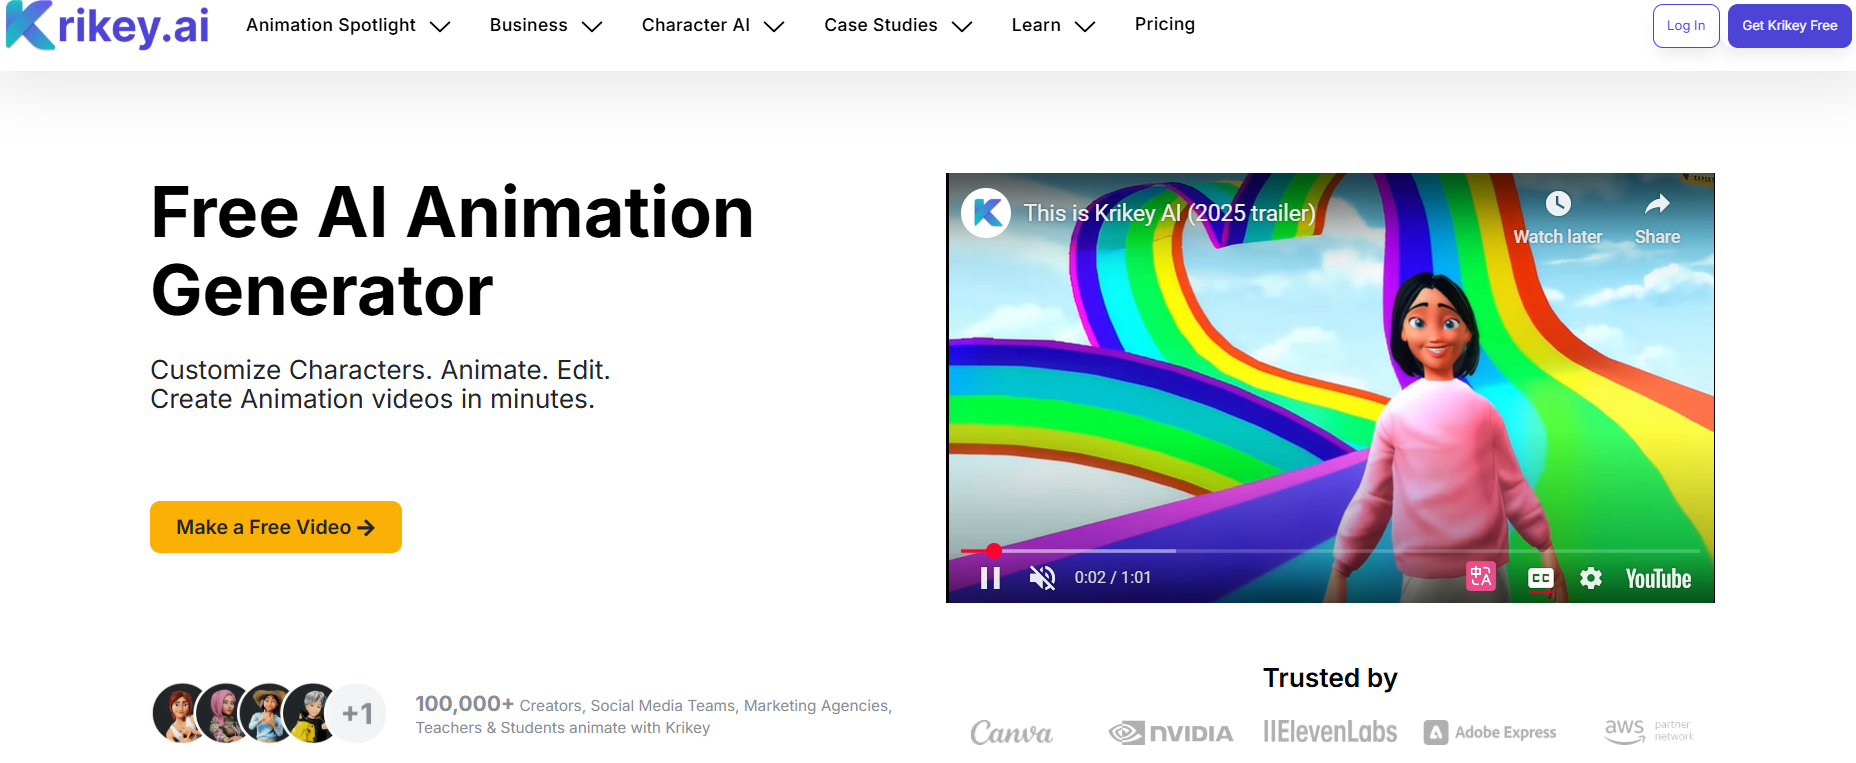This screenshot has width=1856, height=763.
Task: Click the first character avatar
Action: [182, 713]
